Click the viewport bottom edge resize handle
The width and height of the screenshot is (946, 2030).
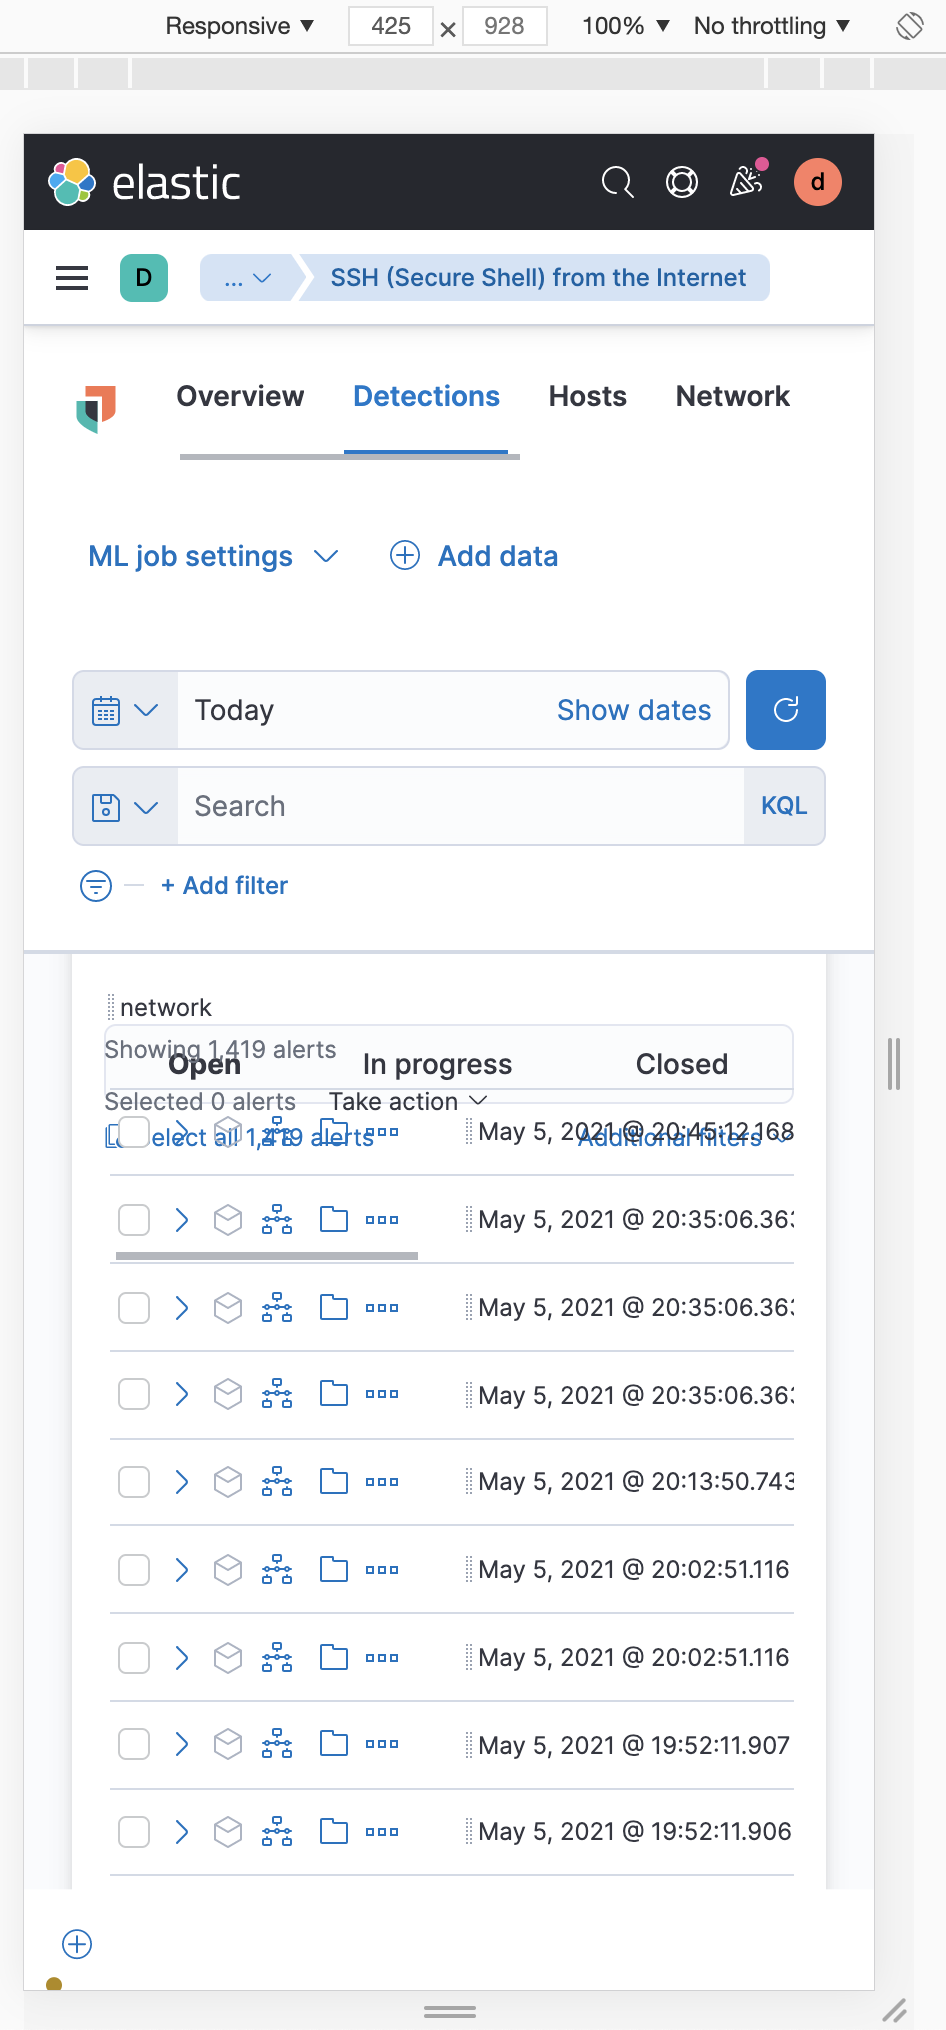pos(449,2011)
